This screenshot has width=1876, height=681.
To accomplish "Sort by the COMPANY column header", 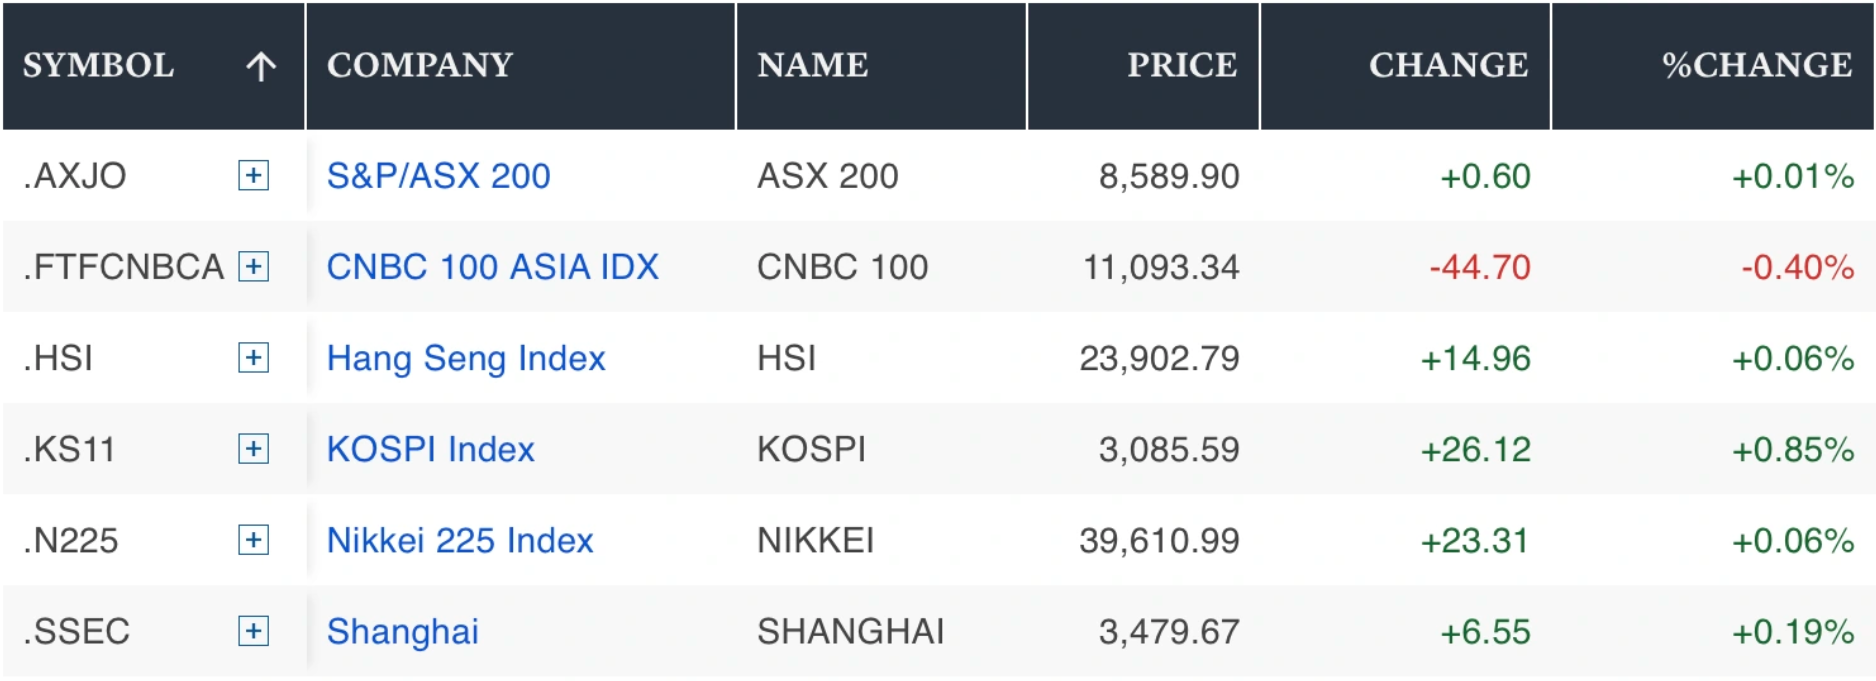I will point(420,65).
